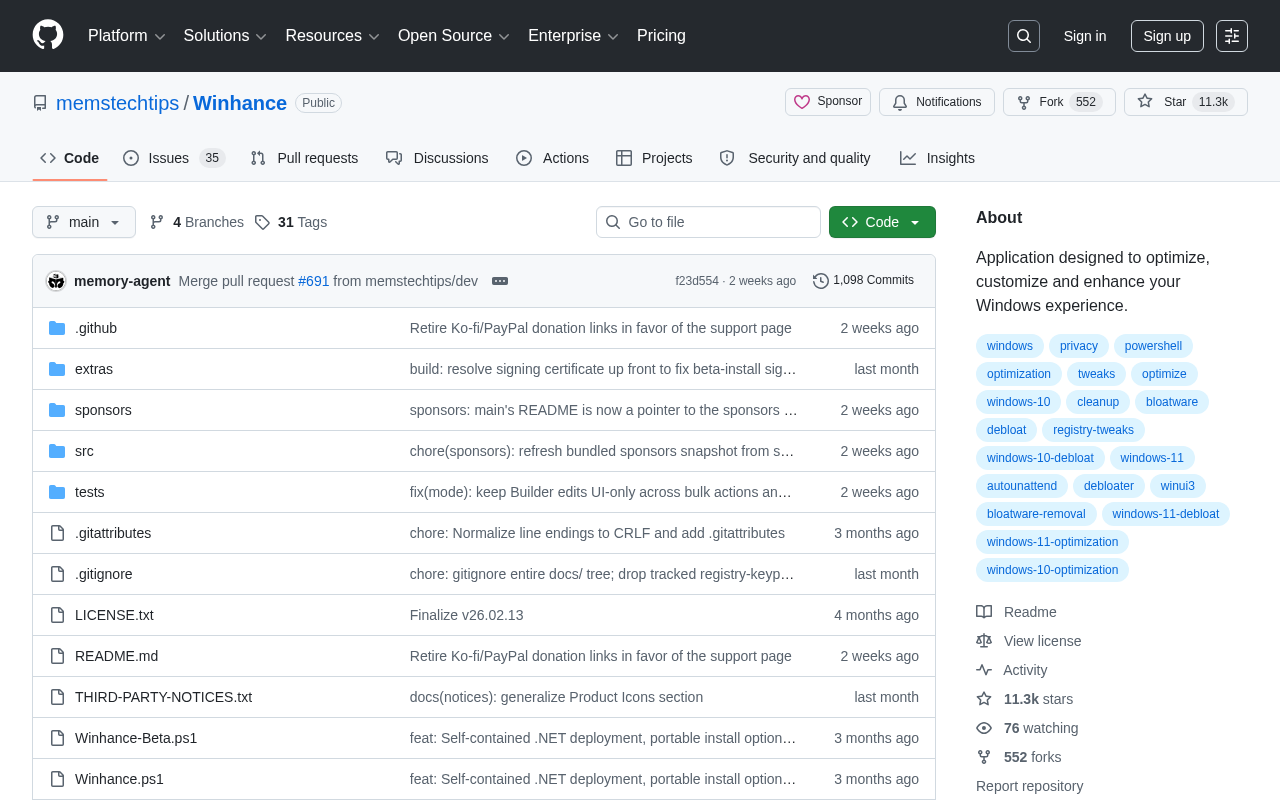The image size is (1280, 800).
Task: Open commit history clock icon
Action: (821, 281)
